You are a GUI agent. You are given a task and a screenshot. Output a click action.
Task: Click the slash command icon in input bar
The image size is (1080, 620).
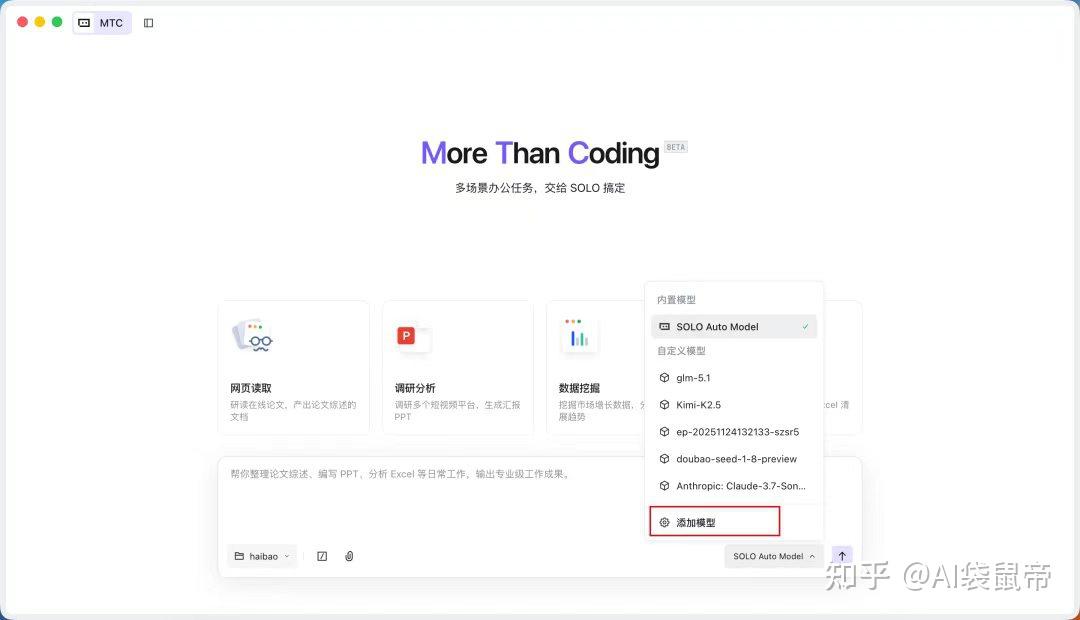[322, 556]
